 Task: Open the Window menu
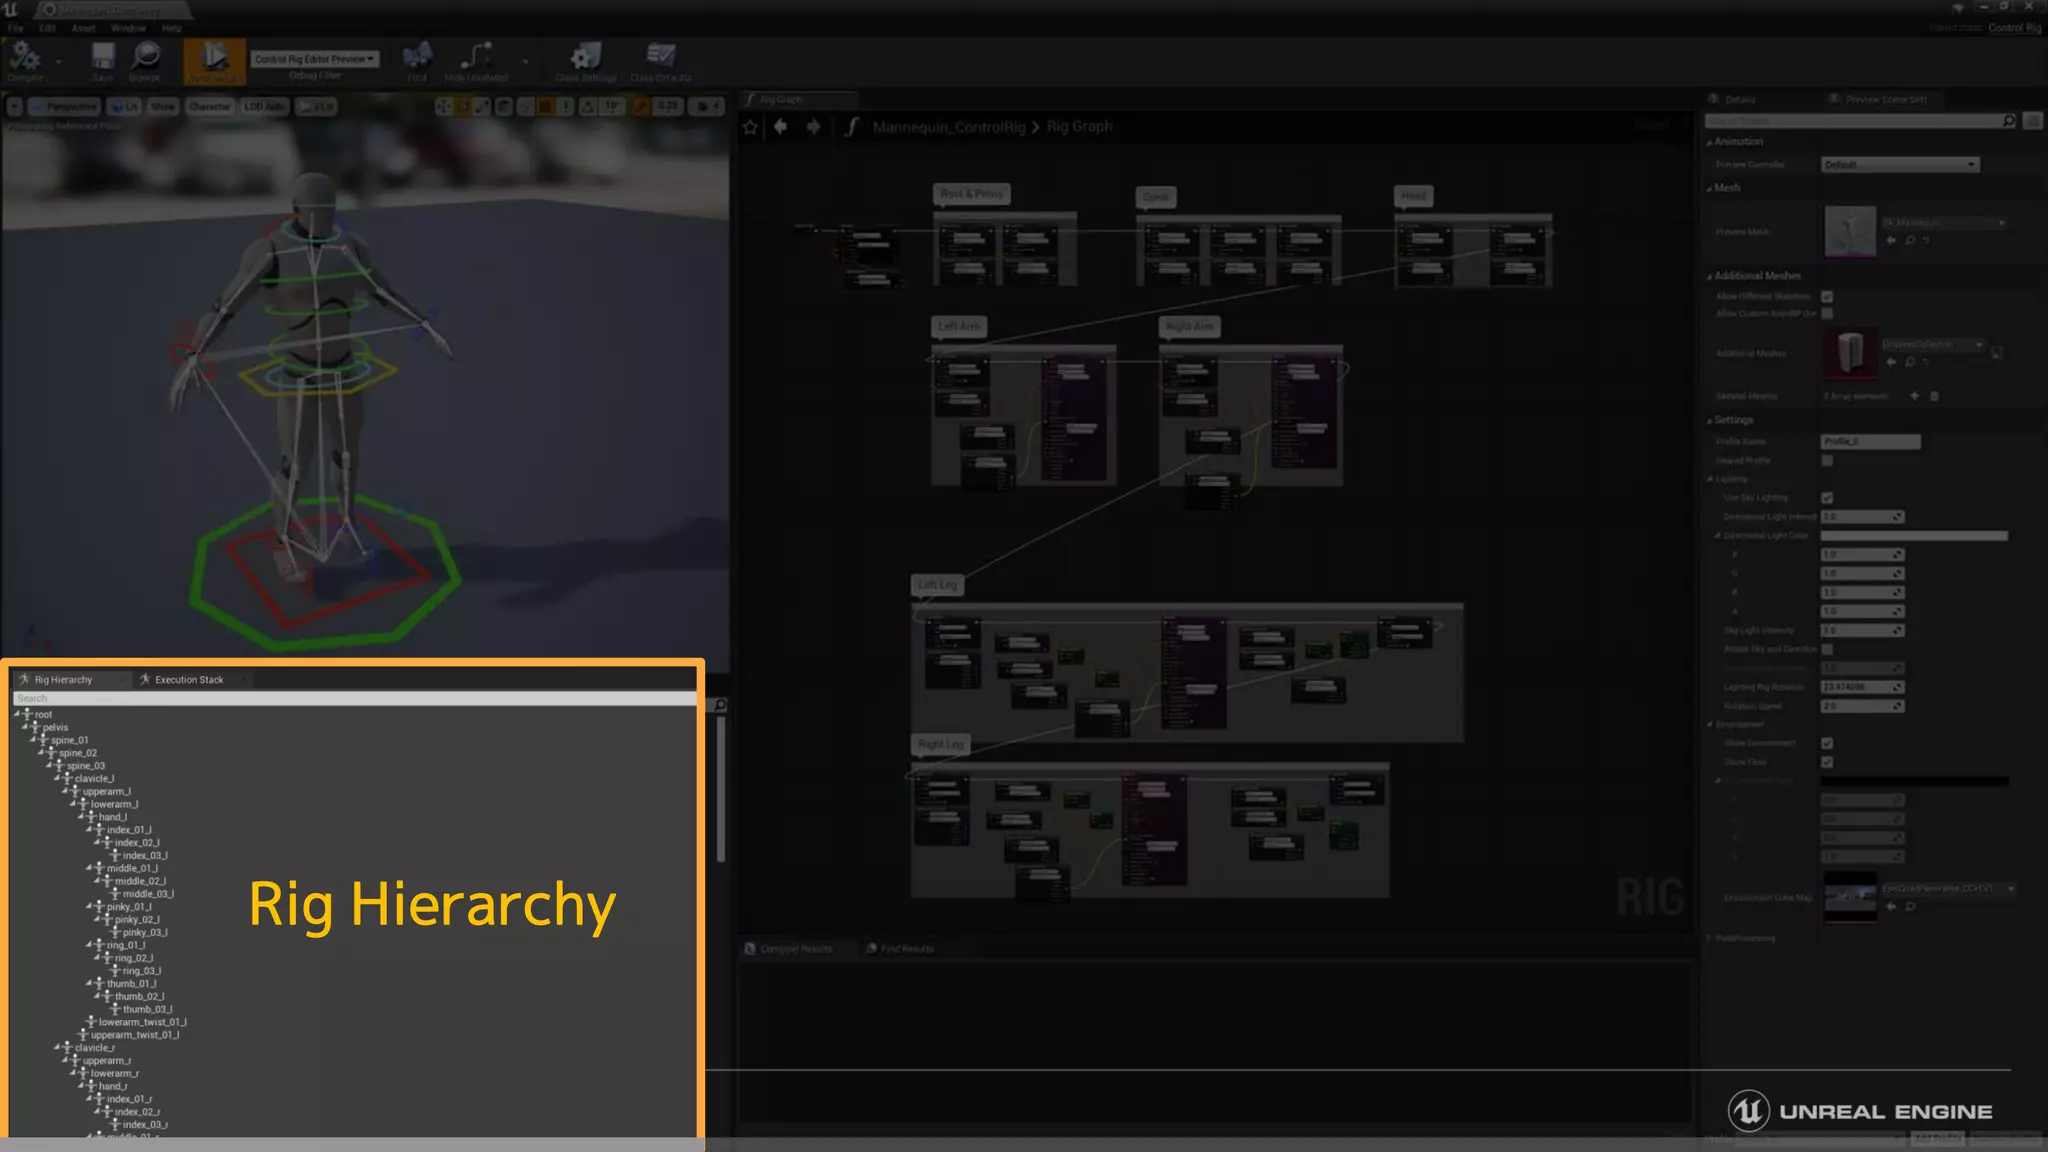pyautogui.click(x=128, y=28)
